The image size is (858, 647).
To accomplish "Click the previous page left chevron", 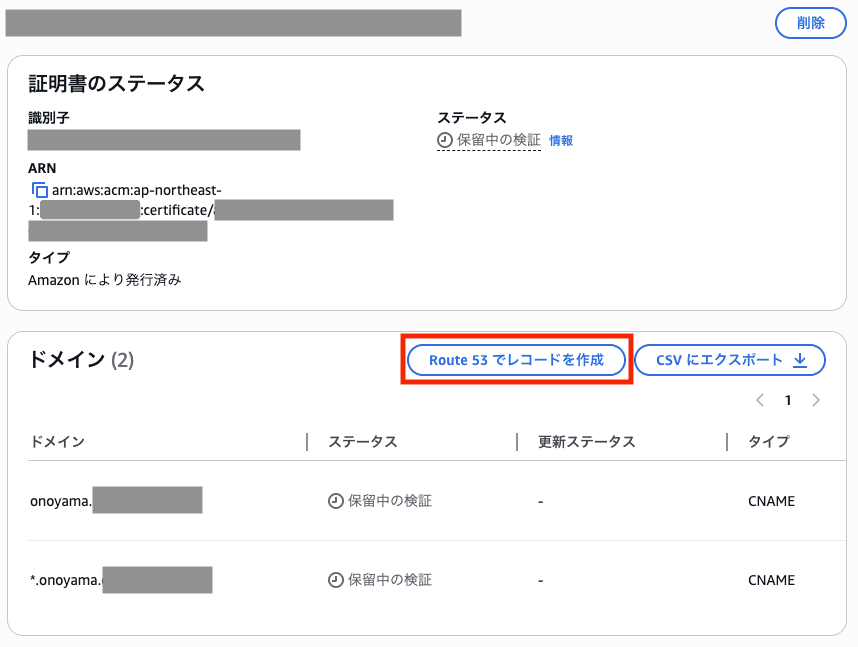I will (759, 400).
